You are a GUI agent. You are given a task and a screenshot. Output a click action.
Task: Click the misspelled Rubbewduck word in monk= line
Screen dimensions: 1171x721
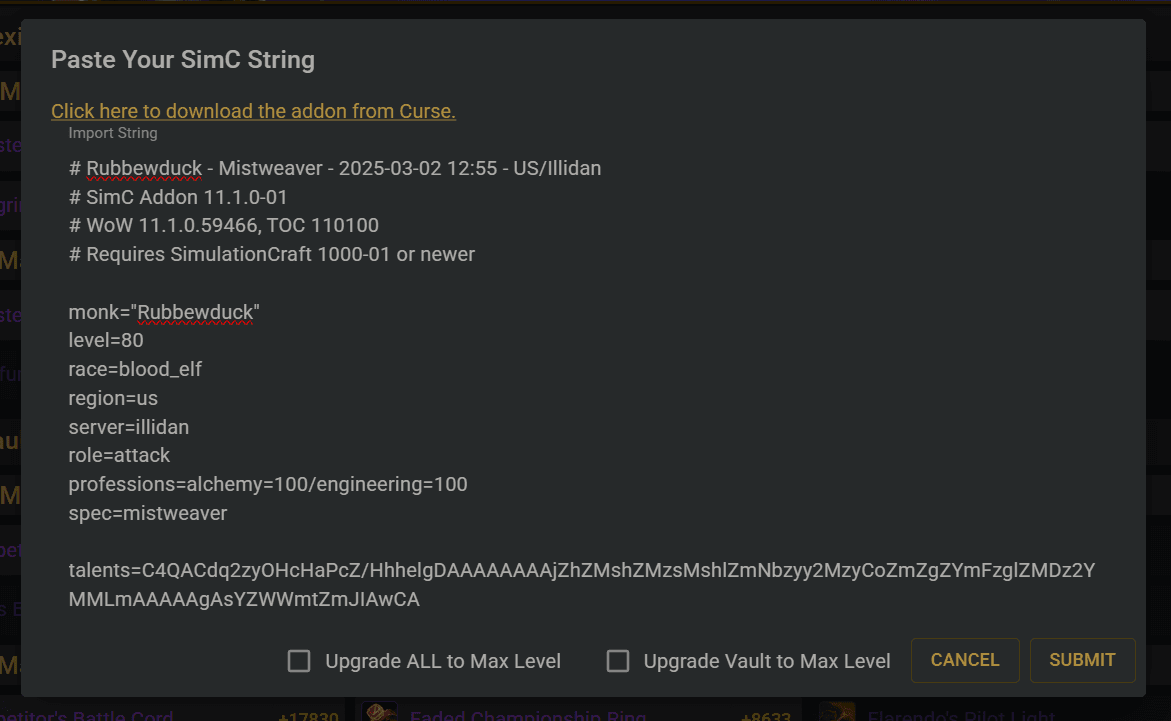(195, 312)
